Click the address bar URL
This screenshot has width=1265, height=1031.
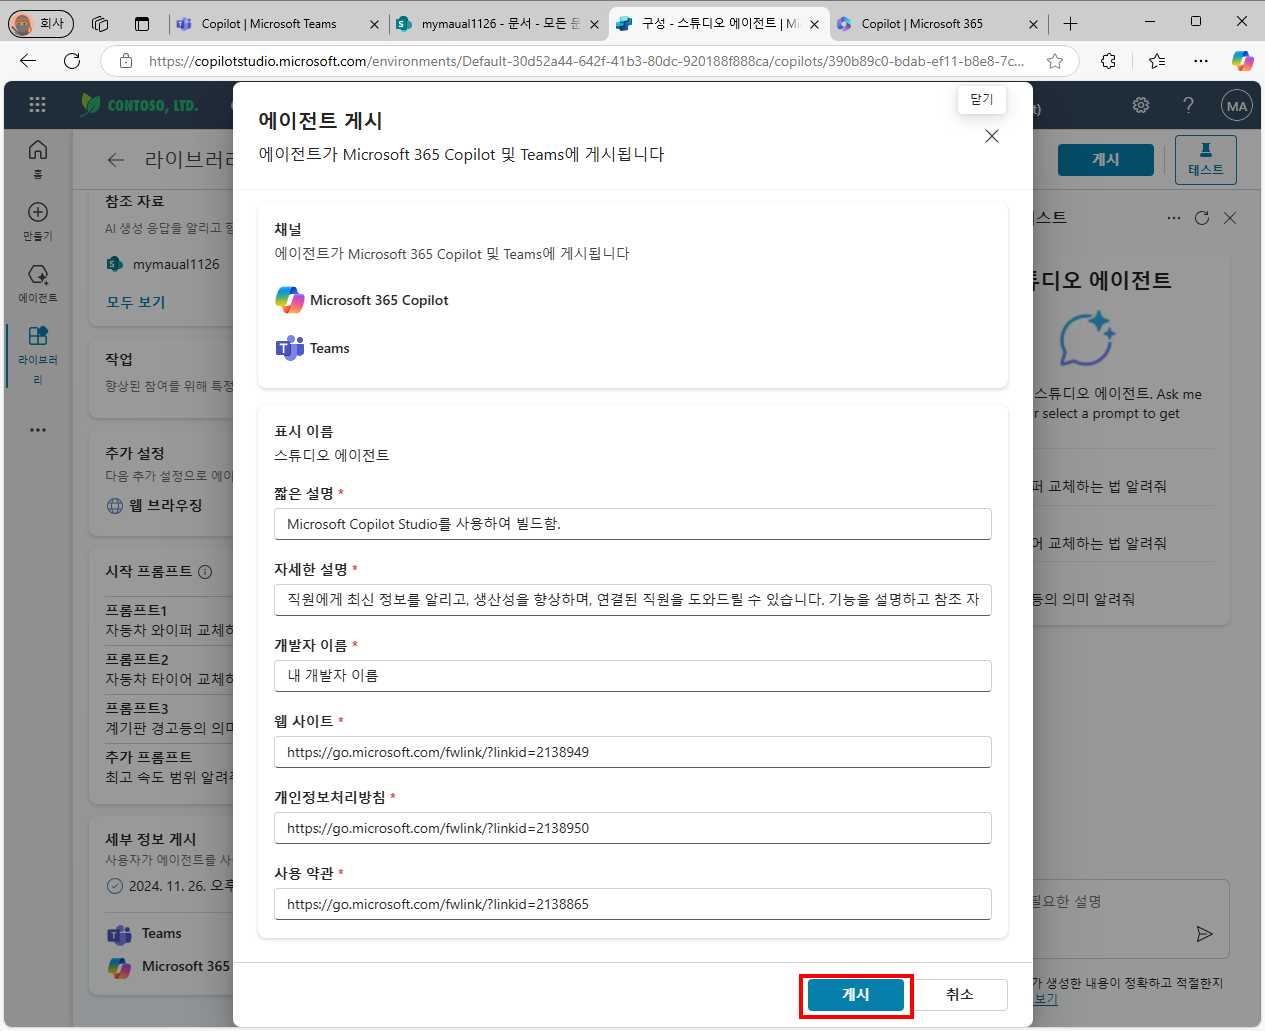pos(586,61)
